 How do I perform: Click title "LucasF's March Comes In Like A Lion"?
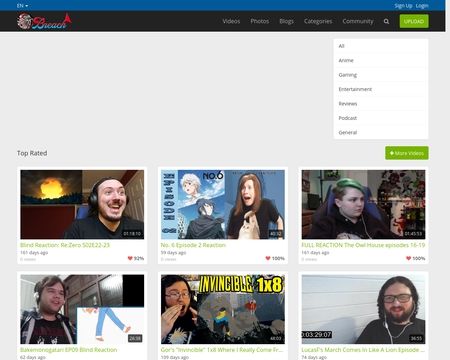[x=363, y=350]
